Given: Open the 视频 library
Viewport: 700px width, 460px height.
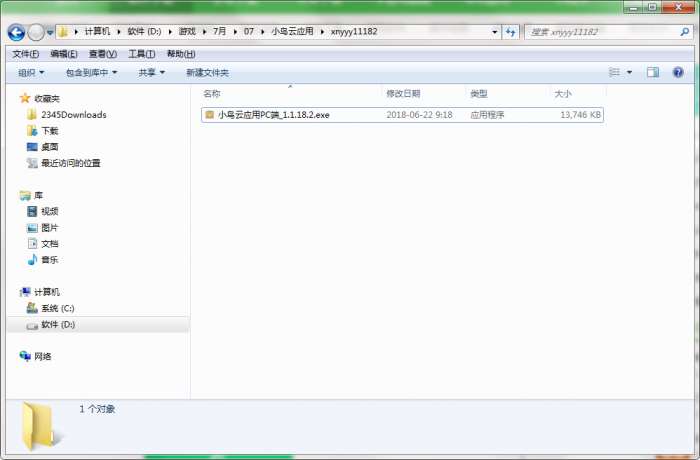Looking at the screenshot, I should click(x=50, y=211).
